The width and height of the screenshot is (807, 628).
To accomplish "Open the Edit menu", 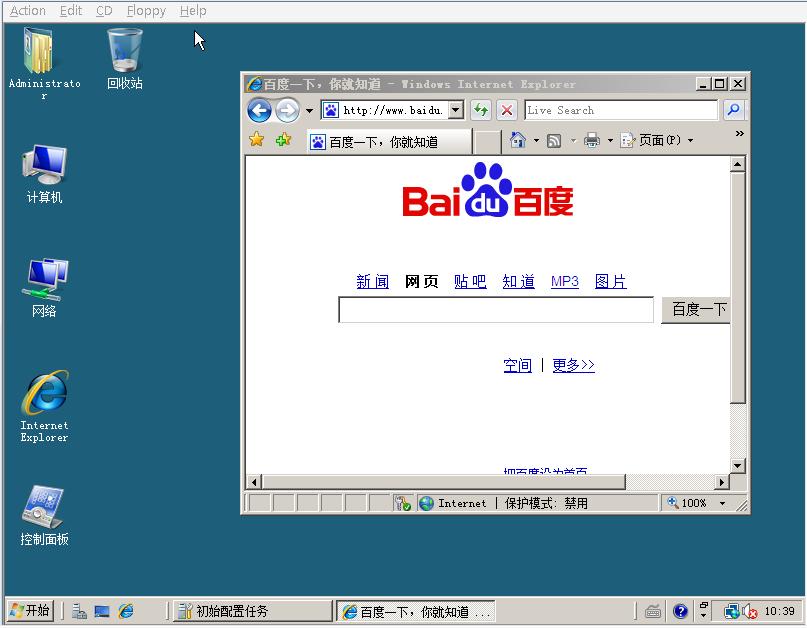I will (71, 10).
